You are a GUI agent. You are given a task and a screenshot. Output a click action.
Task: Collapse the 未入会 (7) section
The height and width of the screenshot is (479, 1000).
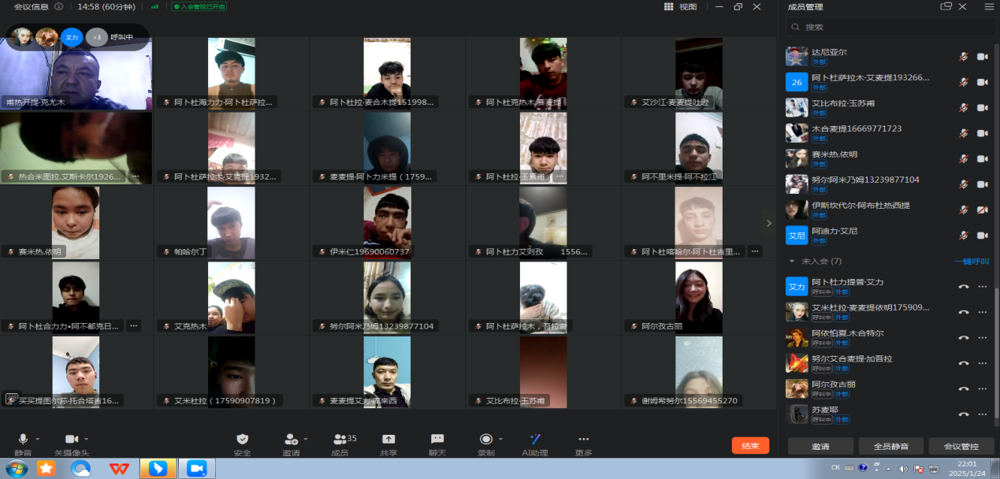click(792, 261)
